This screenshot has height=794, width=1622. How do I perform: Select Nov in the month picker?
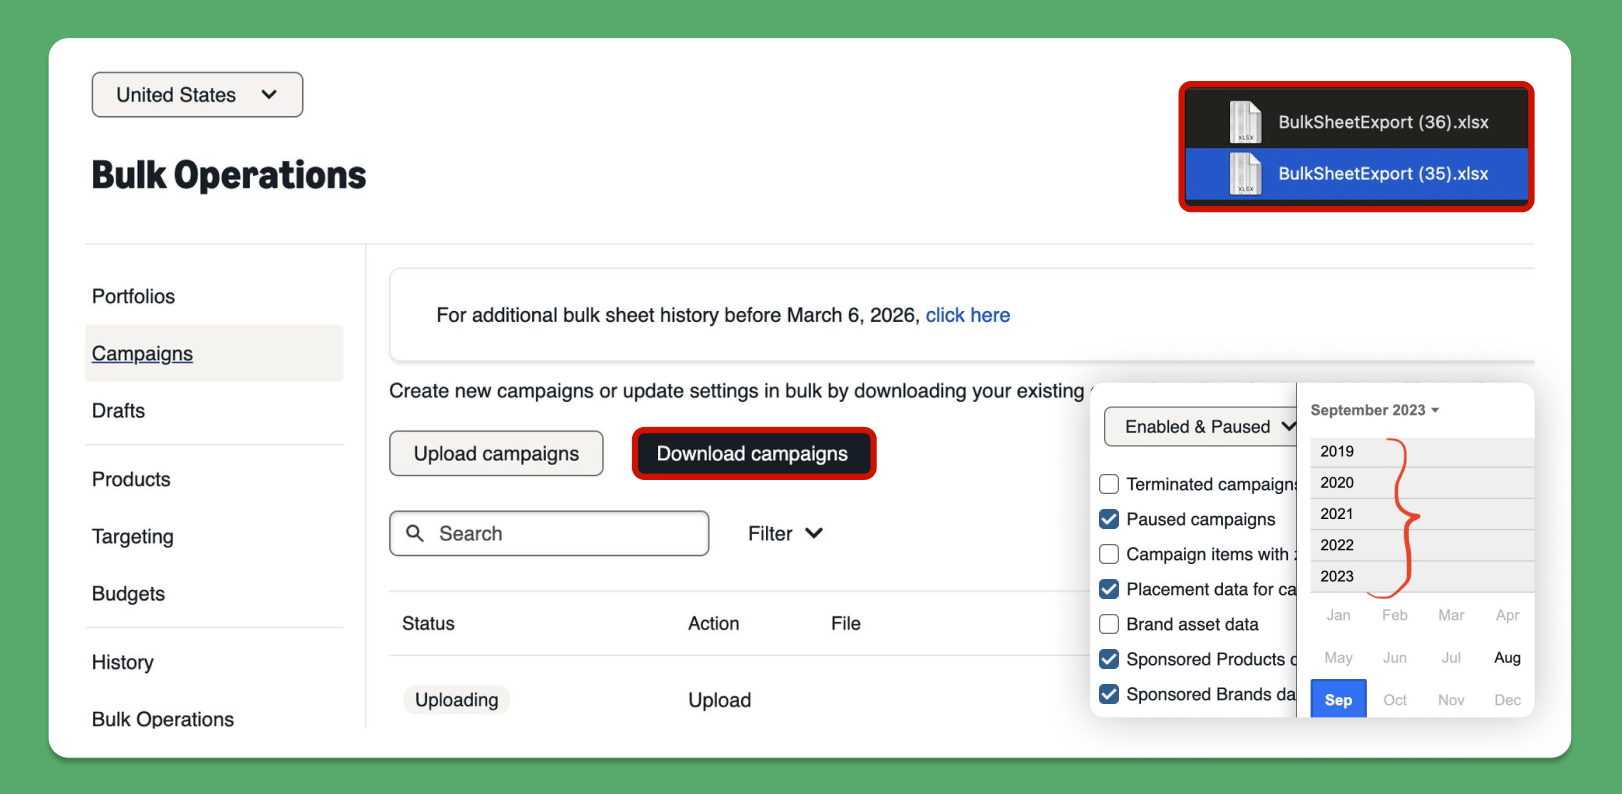tap(1451, 700)
